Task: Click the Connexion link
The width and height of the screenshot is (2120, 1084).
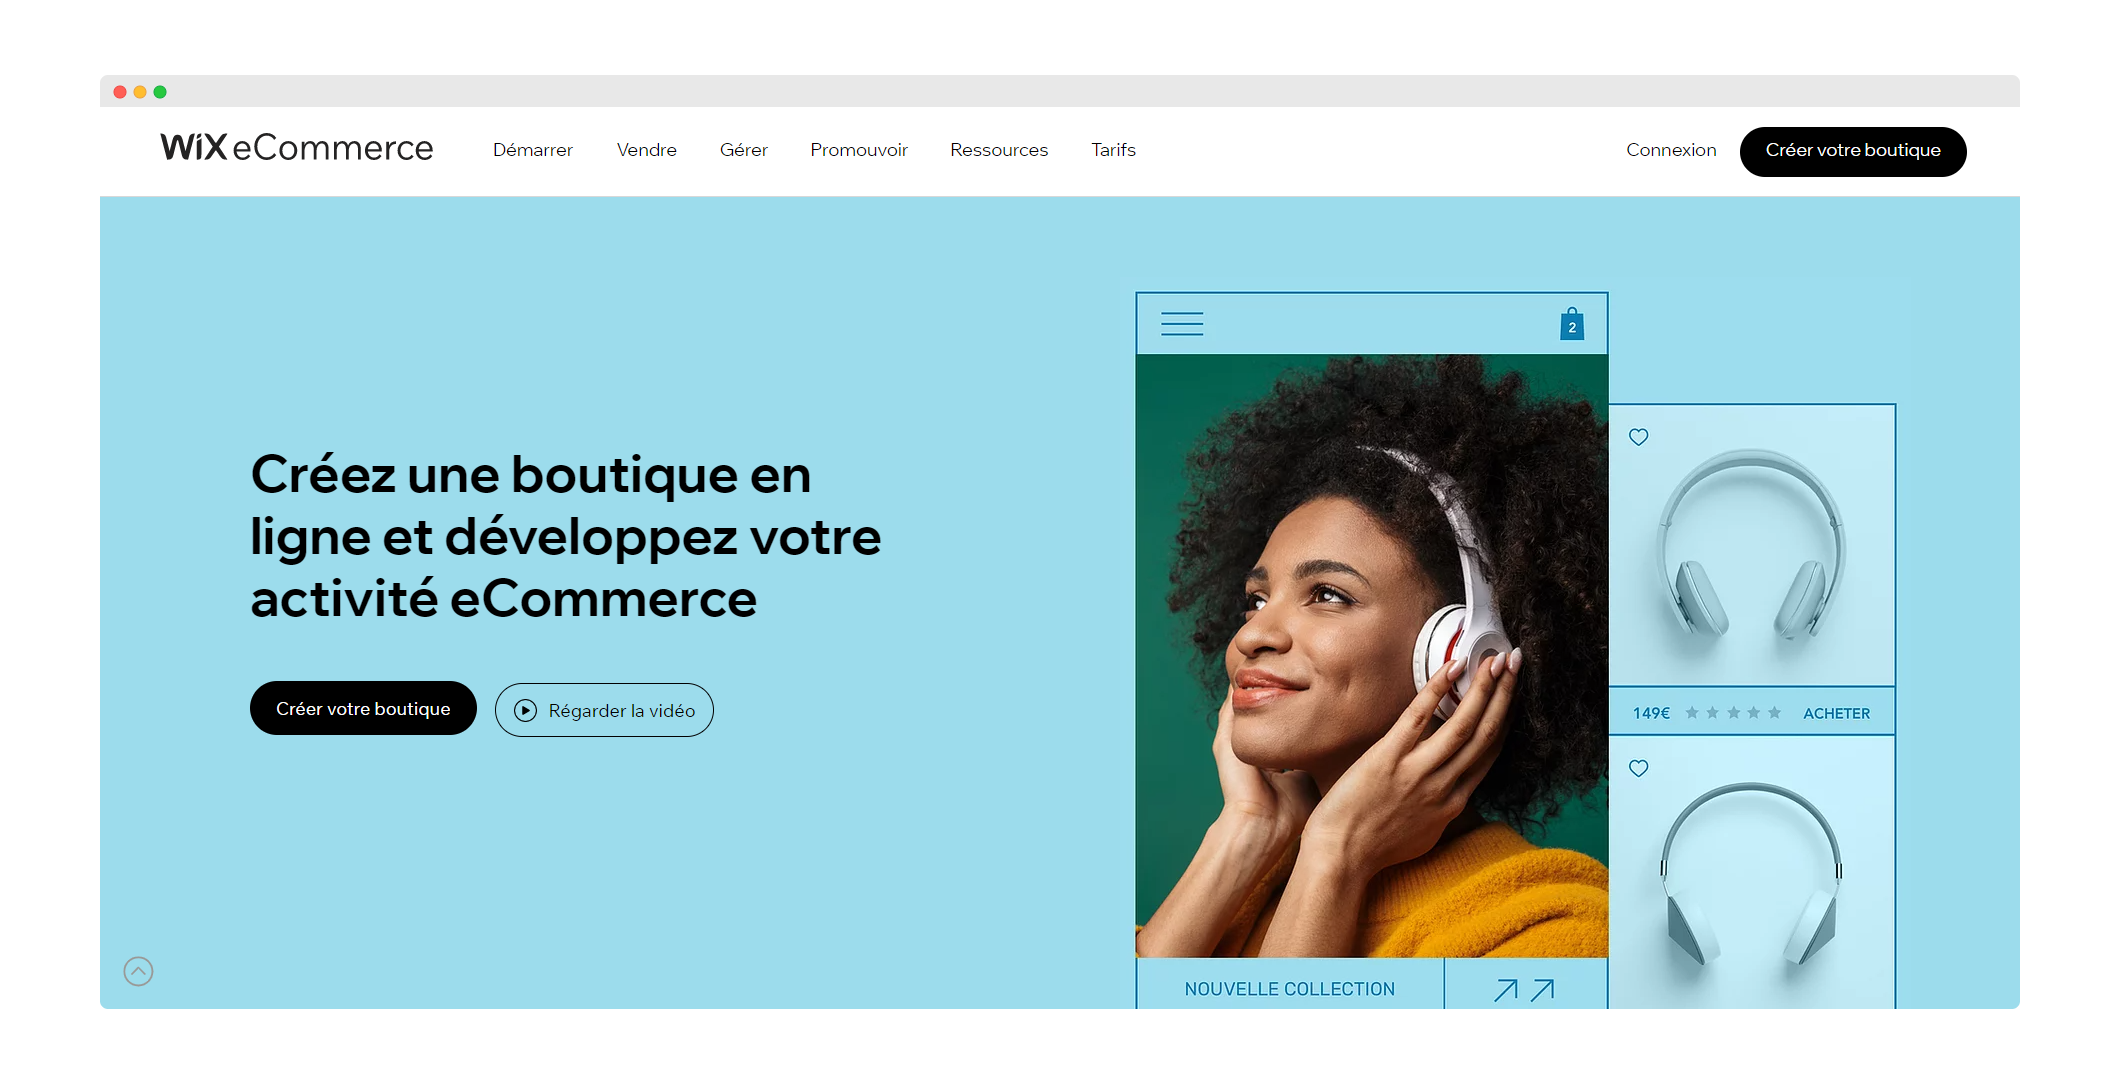Action: point(1671,150)
